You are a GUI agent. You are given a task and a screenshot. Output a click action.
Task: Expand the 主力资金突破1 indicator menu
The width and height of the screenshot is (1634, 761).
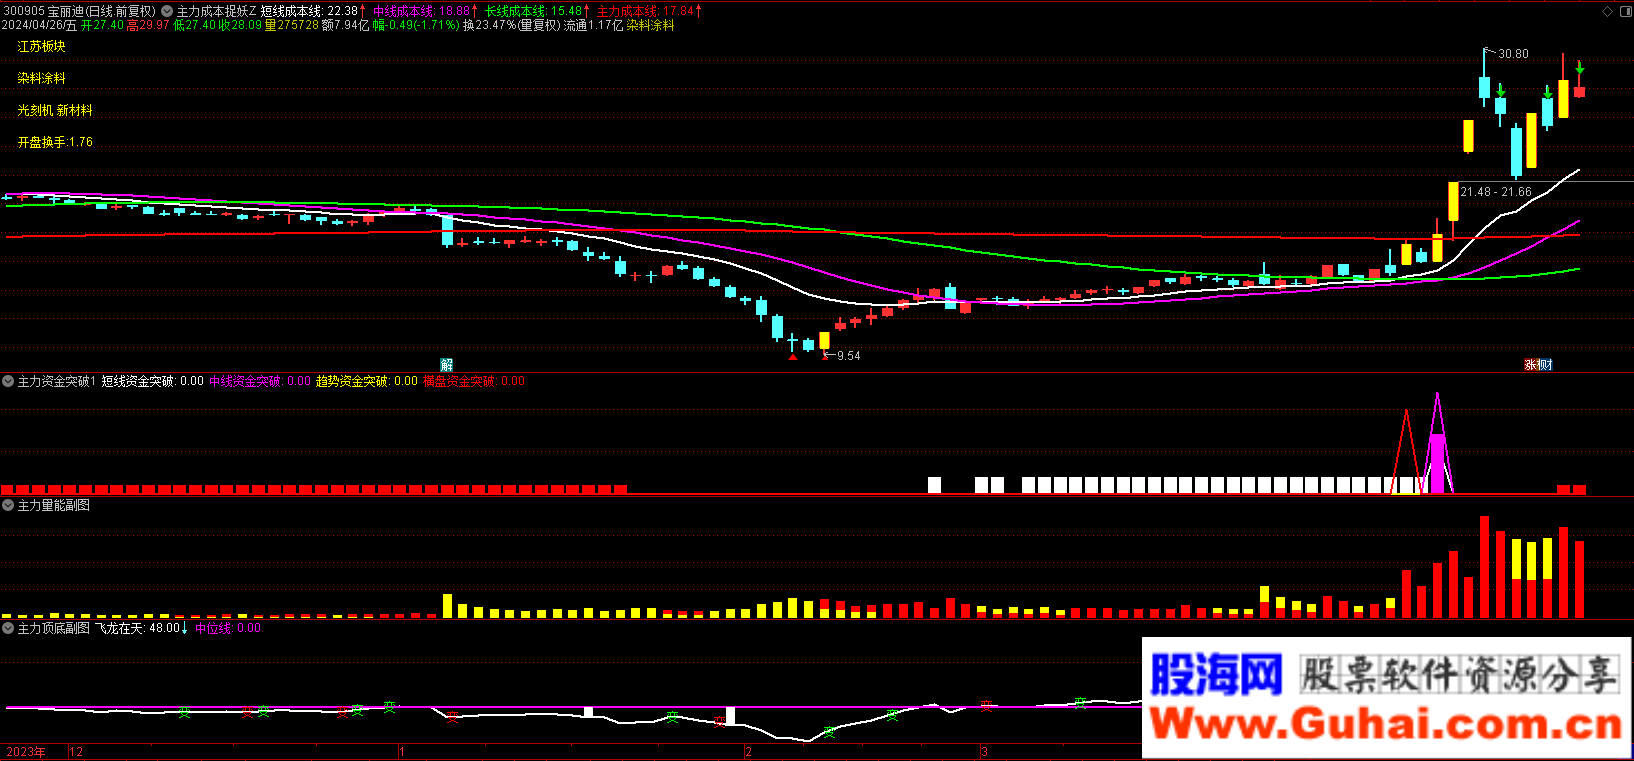coord(8,381)
